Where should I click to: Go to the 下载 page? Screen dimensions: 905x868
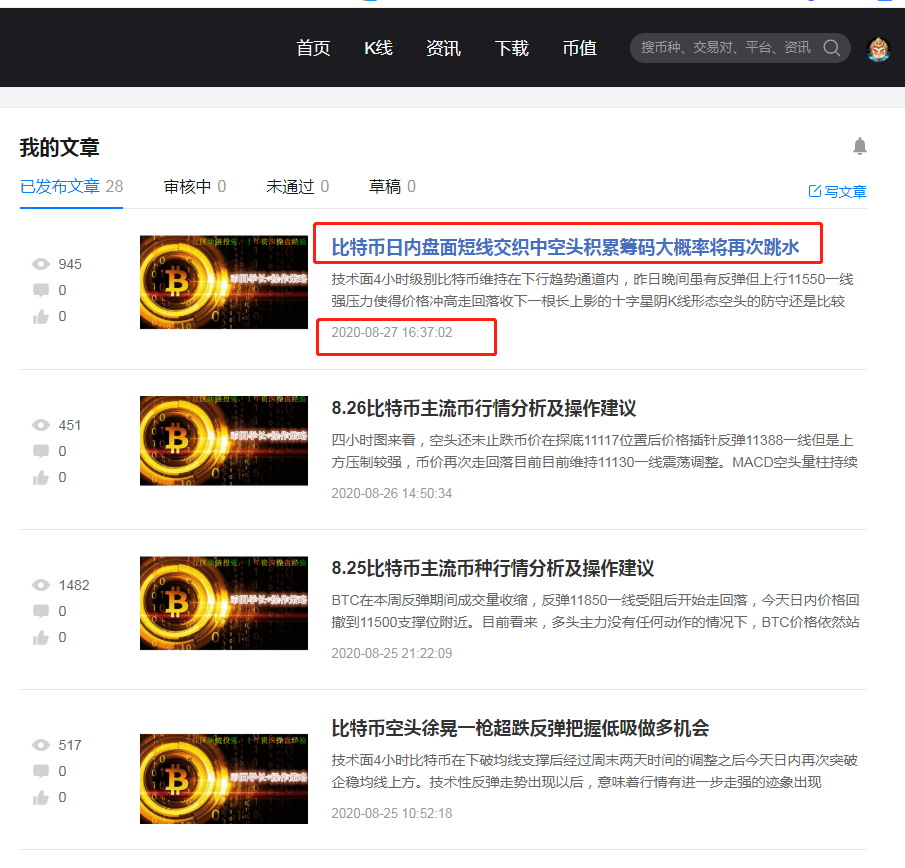tap(512, 47)
